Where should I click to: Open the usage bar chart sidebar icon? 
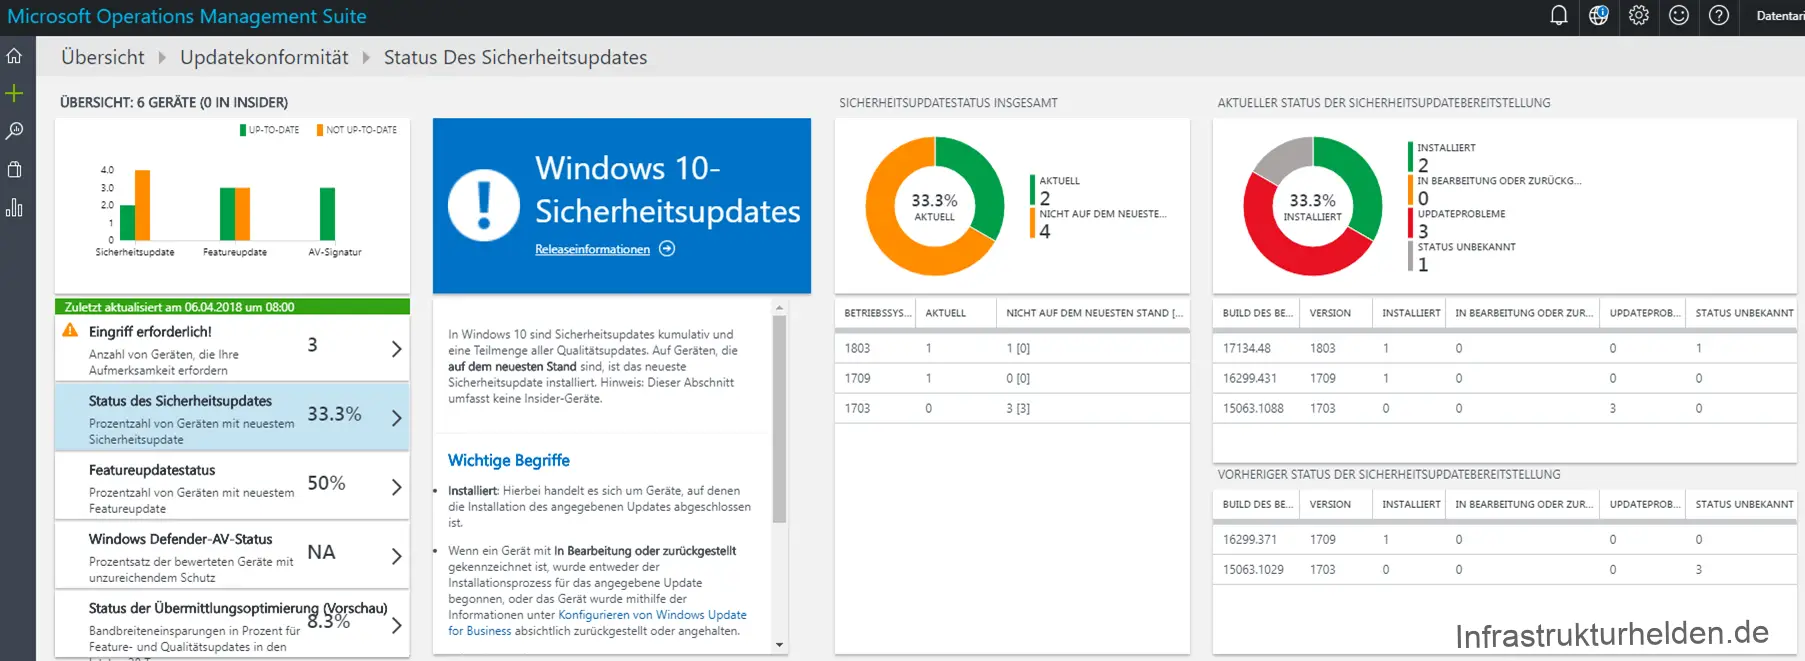pyautogui.click(x=14, y=207)
